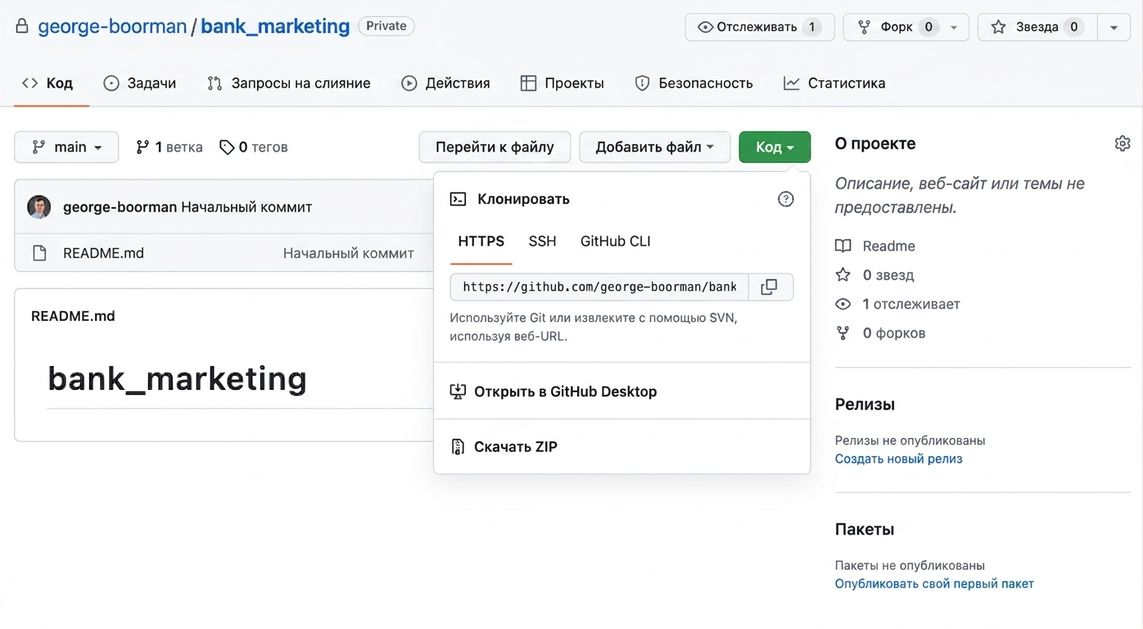Click the tag icon next to 0 тегов
1143x629 pixels.
tap(227, 147)
